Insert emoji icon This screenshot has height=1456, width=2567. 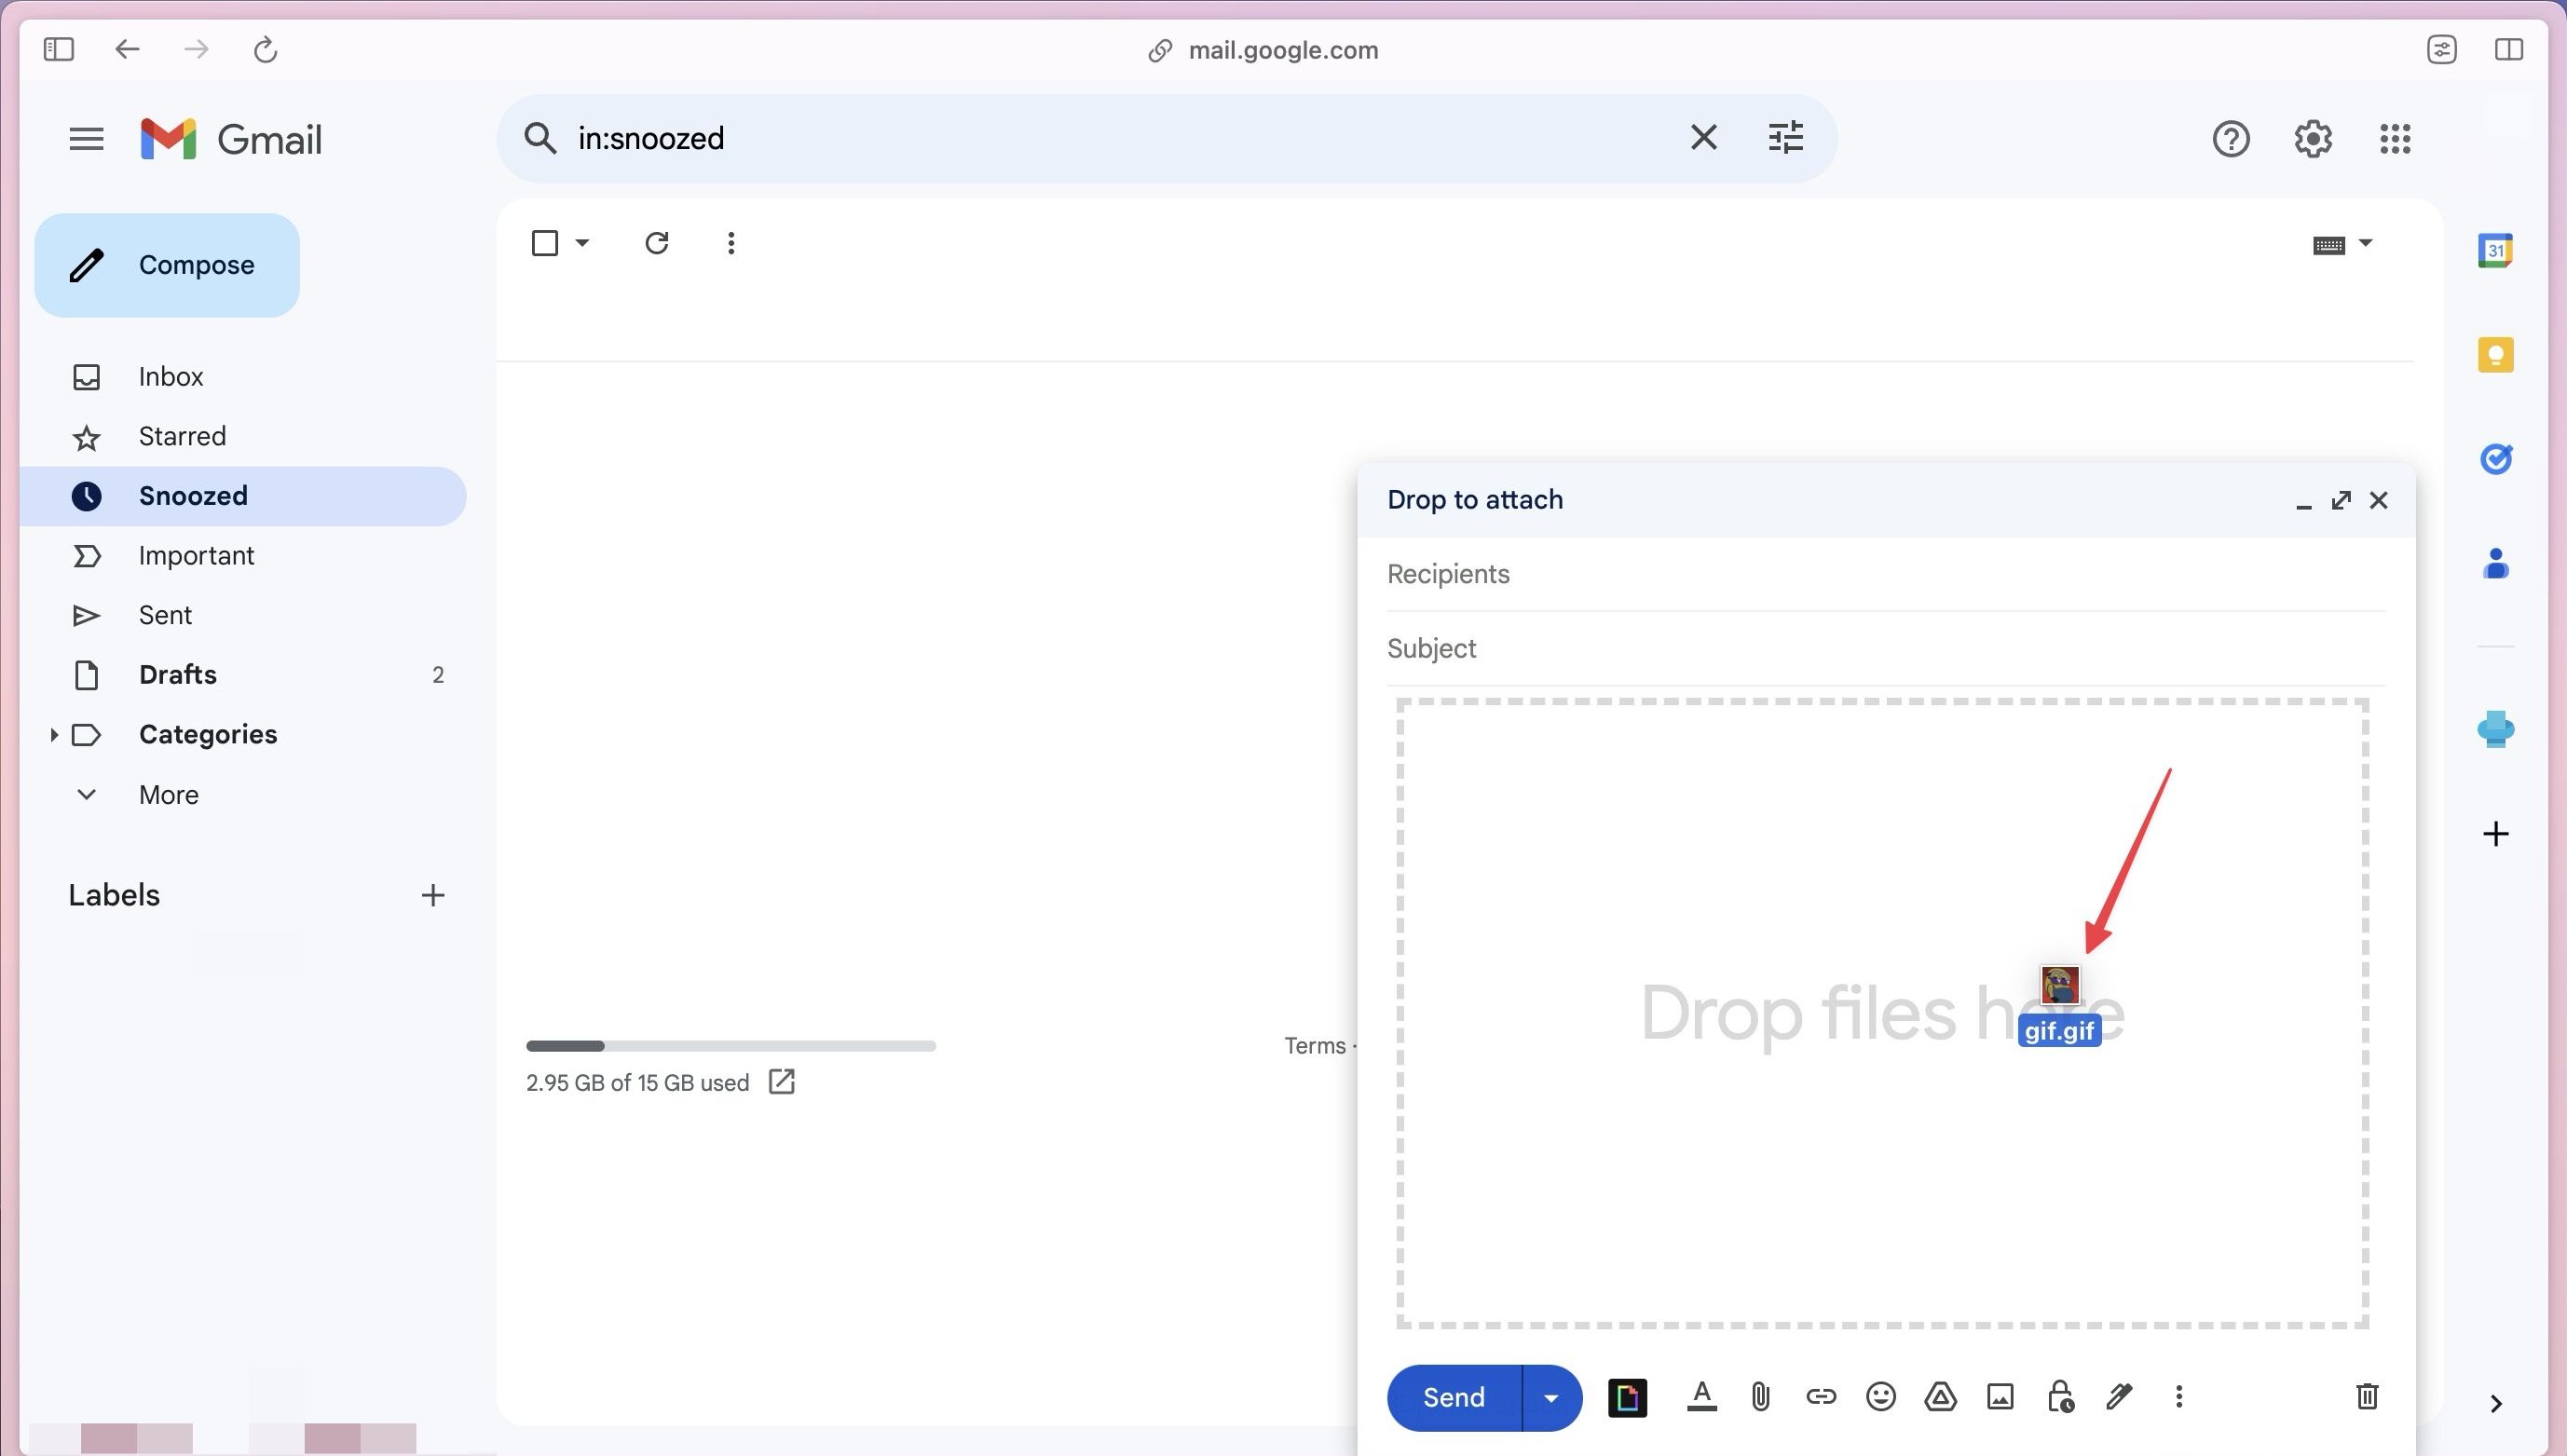[1880, 1397]
